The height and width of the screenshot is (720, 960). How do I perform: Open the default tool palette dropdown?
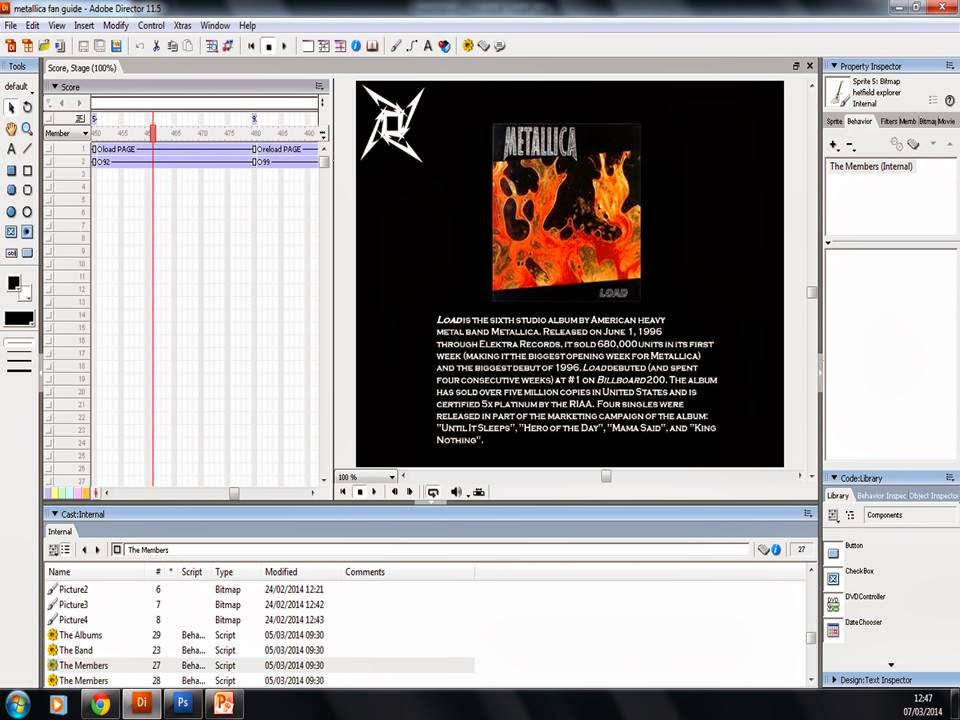click(18, 86)
